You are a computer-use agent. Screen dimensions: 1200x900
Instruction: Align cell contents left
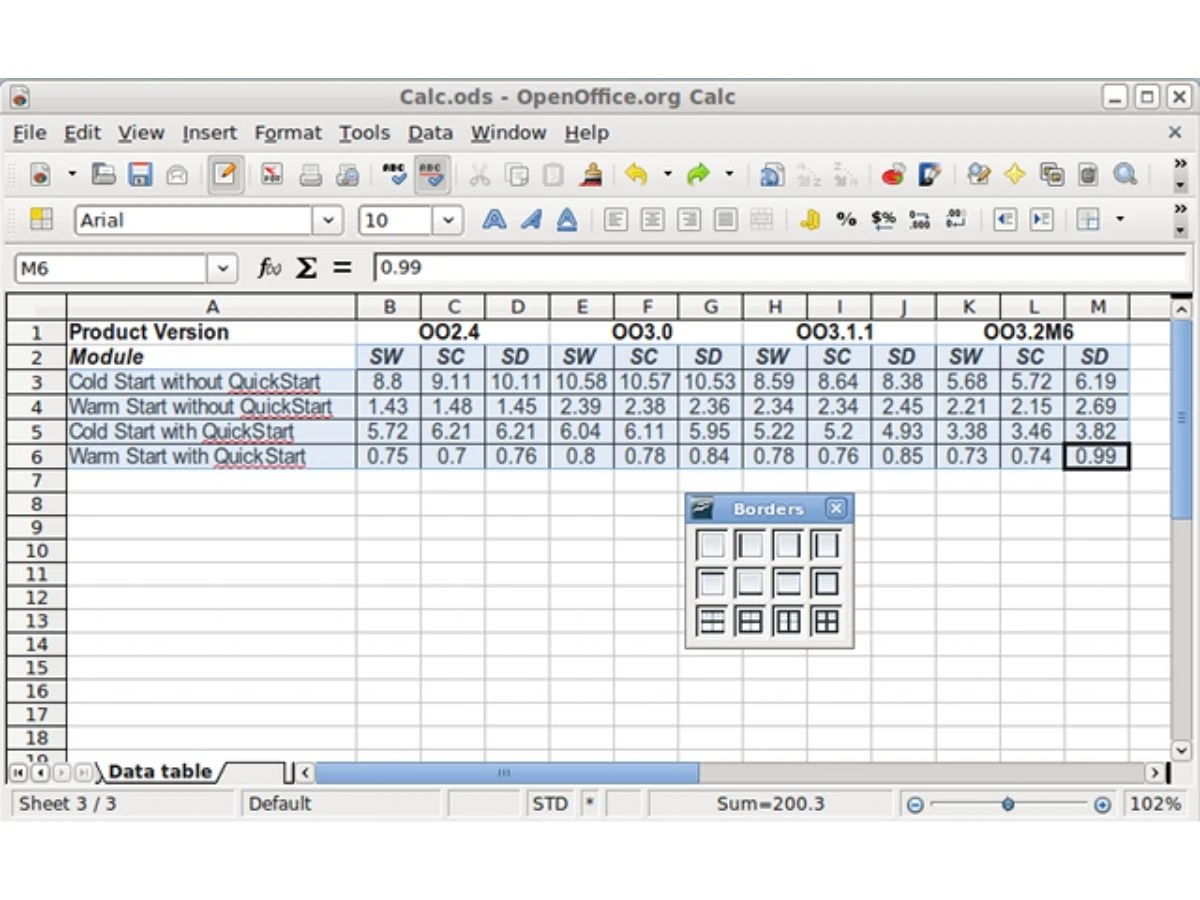click(616, 220)
